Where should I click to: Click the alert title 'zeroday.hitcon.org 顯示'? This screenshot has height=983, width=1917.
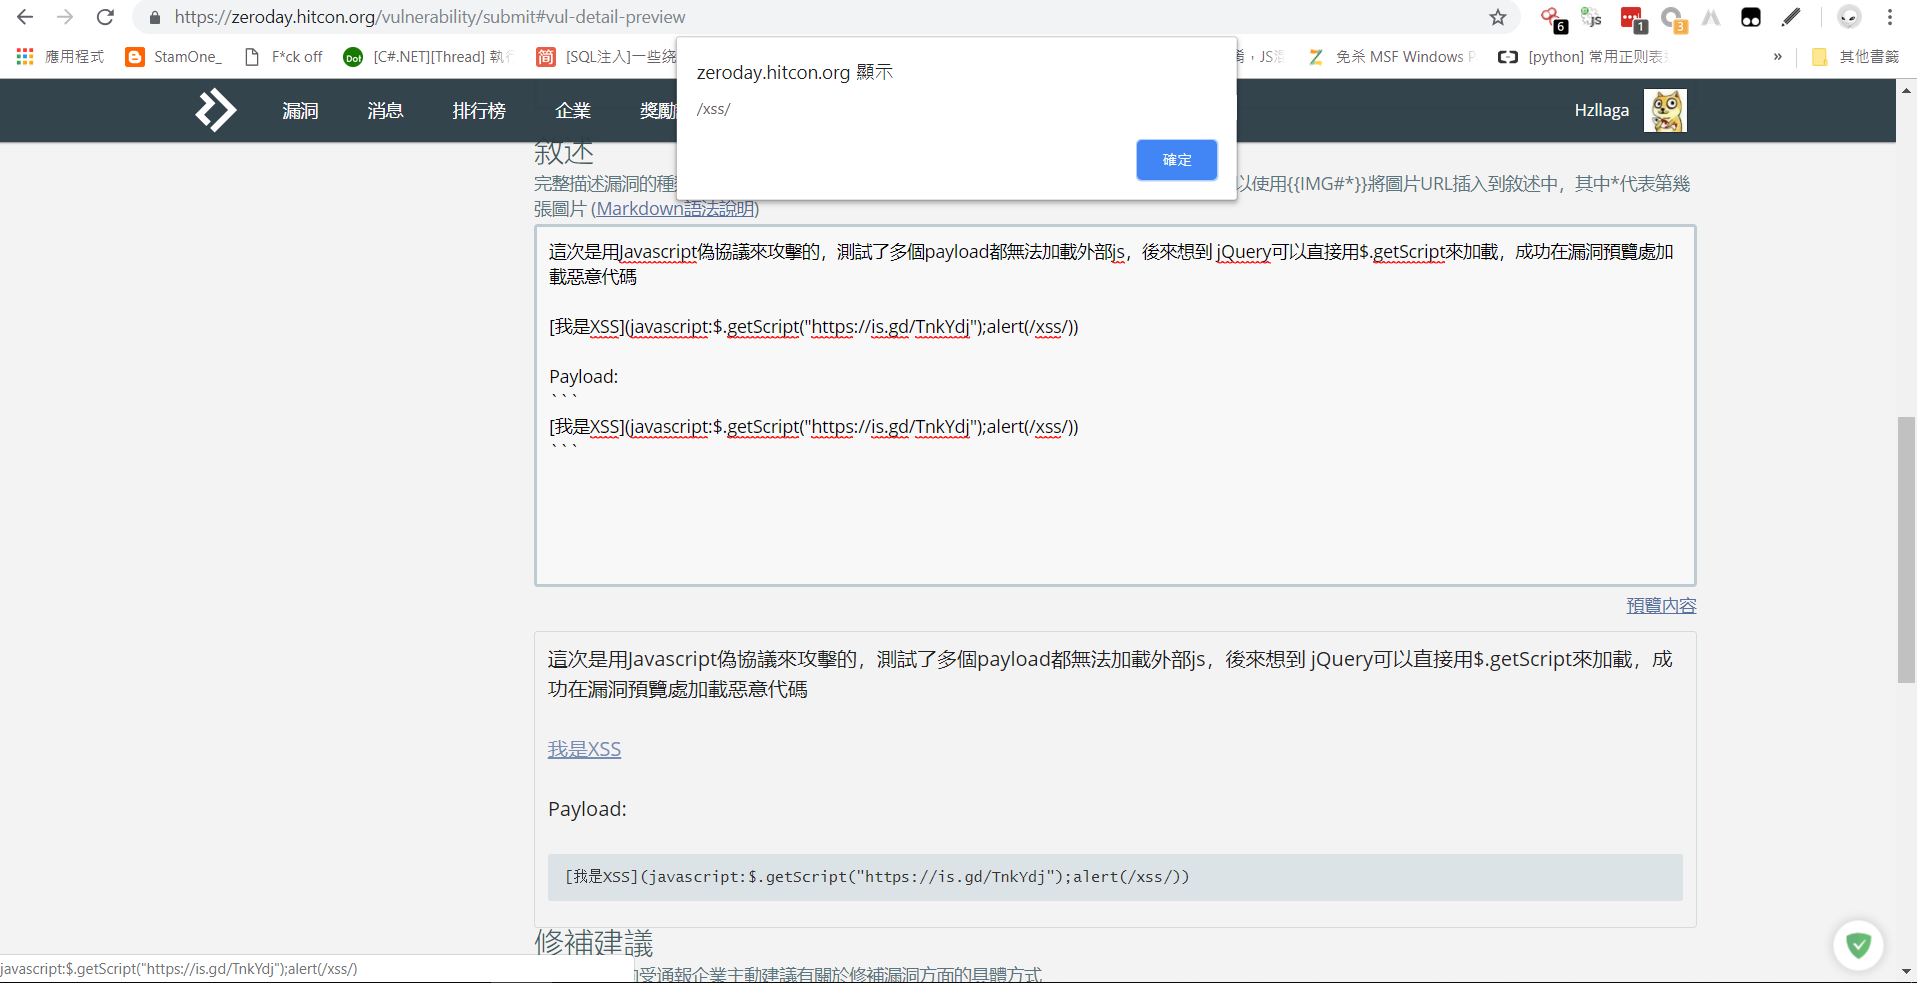click(795, 72)
